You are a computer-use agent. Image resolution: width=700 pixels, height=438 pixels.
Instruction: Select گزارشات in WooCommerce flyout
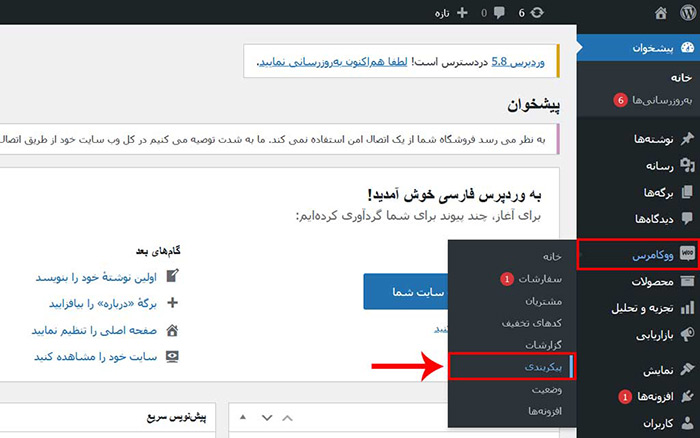543,345
